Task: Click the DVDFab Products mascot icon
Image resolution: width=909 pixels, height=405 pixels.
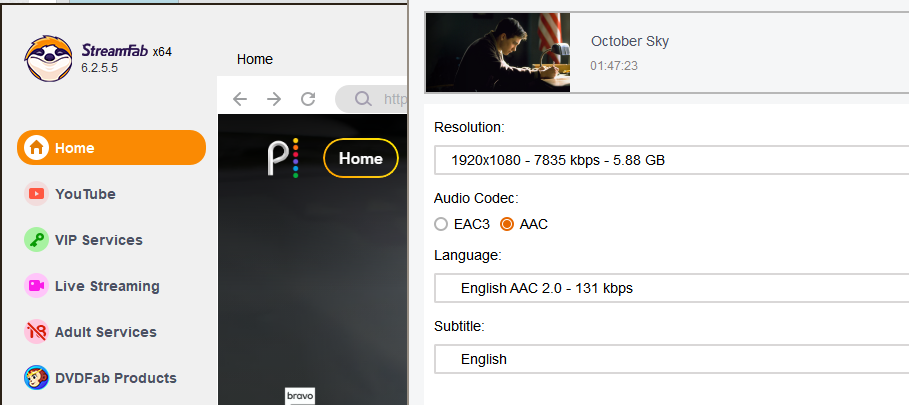Action: tap(37, 378)
